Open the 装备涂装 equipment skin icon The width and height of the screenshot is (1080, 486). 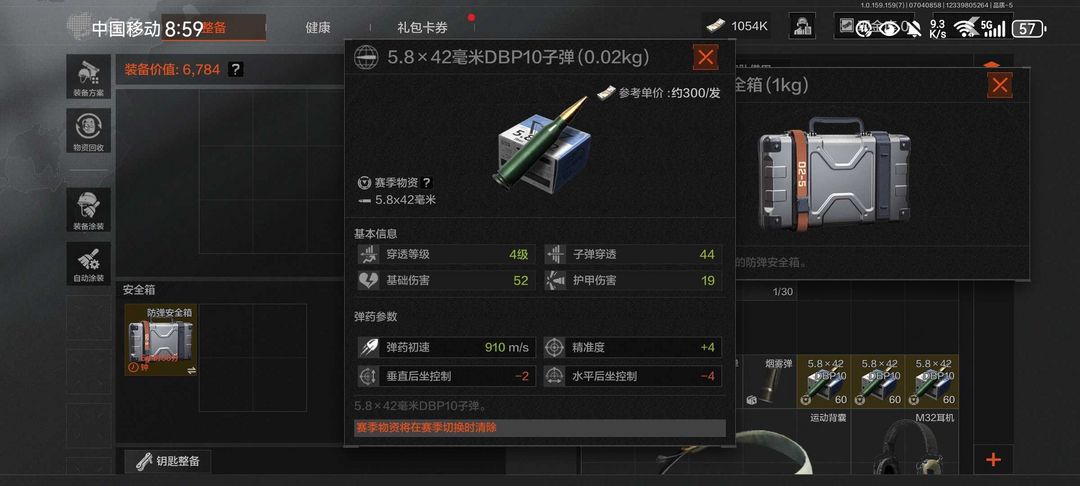point(88,210)
